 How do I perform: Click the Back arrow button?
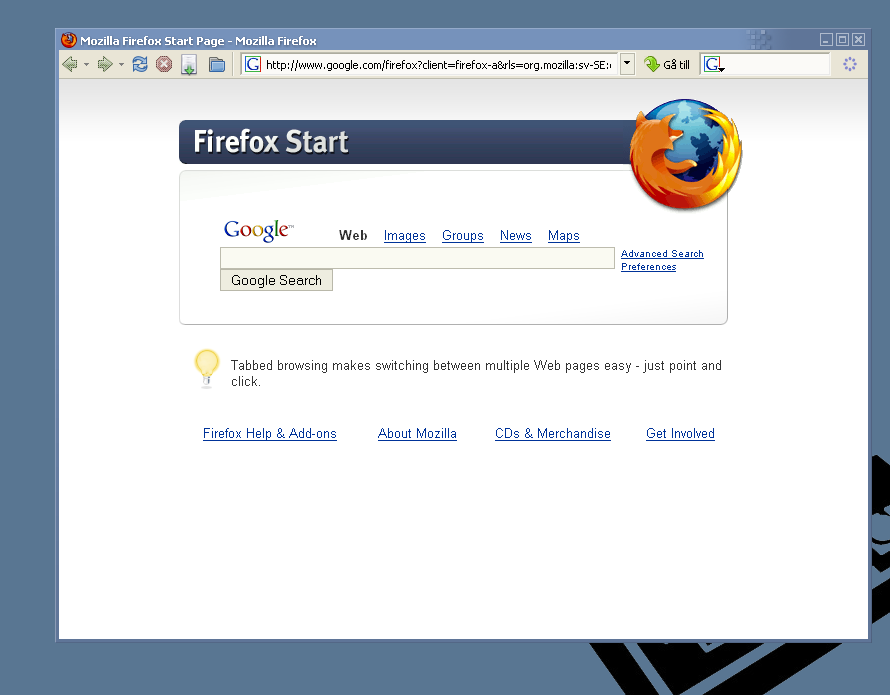coord(70,64)
